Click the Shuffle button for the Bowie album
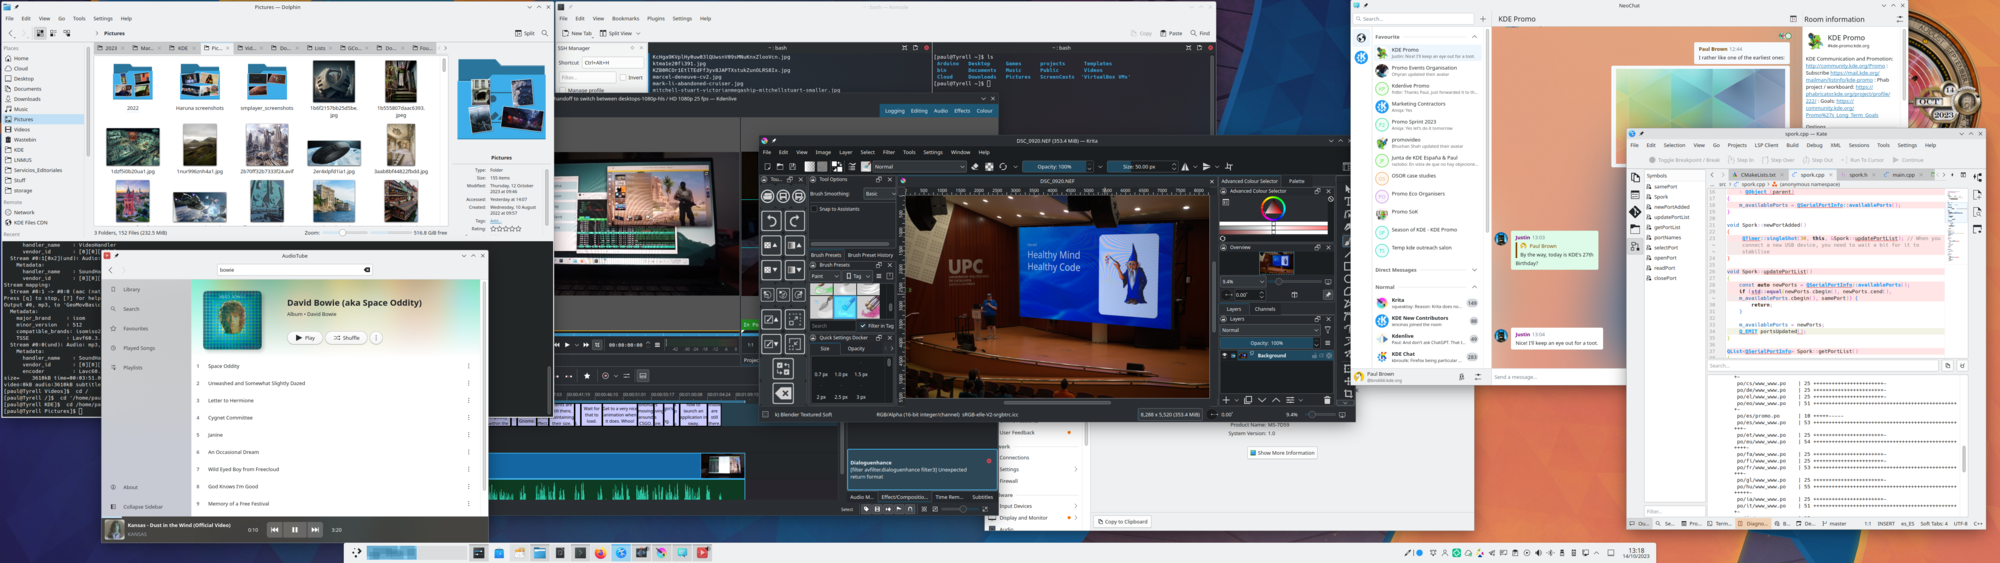 (x=347, y=338)
